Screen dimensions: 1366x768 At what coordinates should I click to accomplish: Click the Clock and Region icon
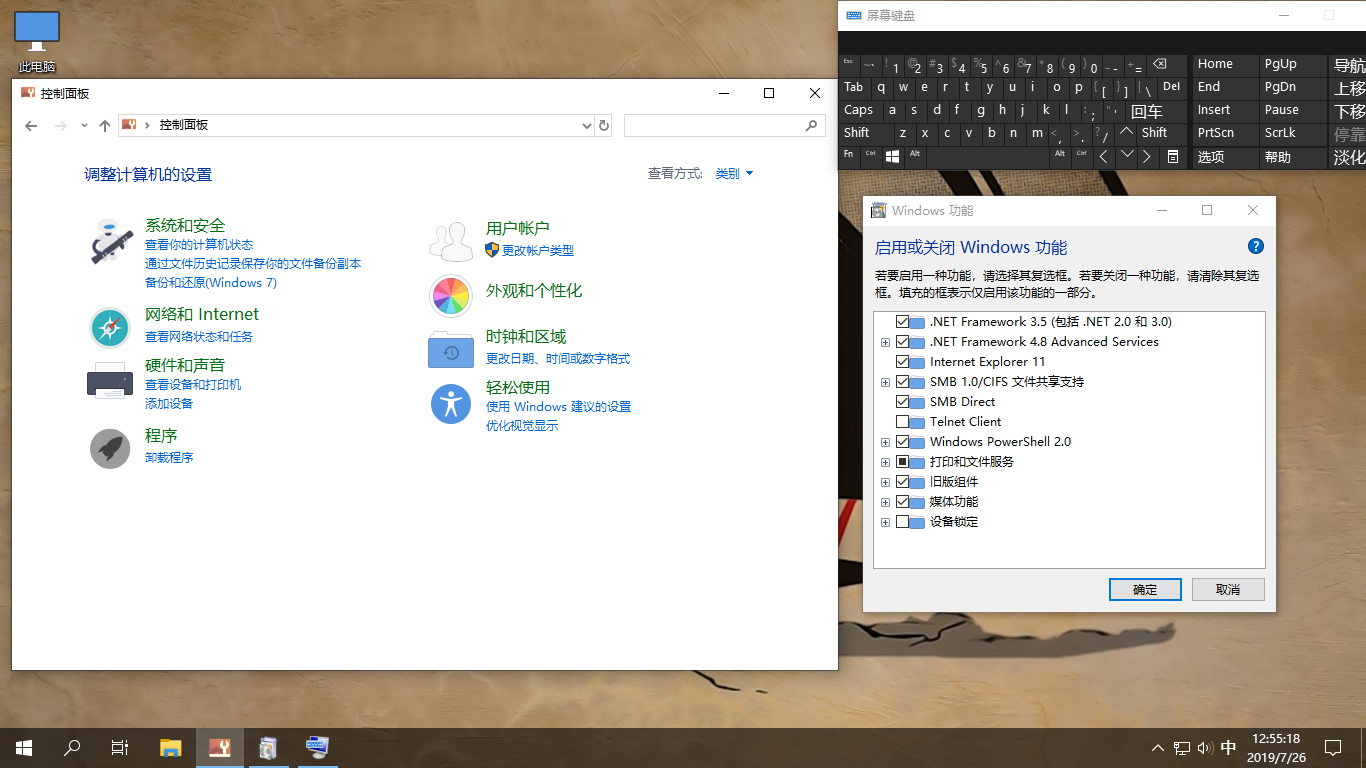click(x=451, y=350)
